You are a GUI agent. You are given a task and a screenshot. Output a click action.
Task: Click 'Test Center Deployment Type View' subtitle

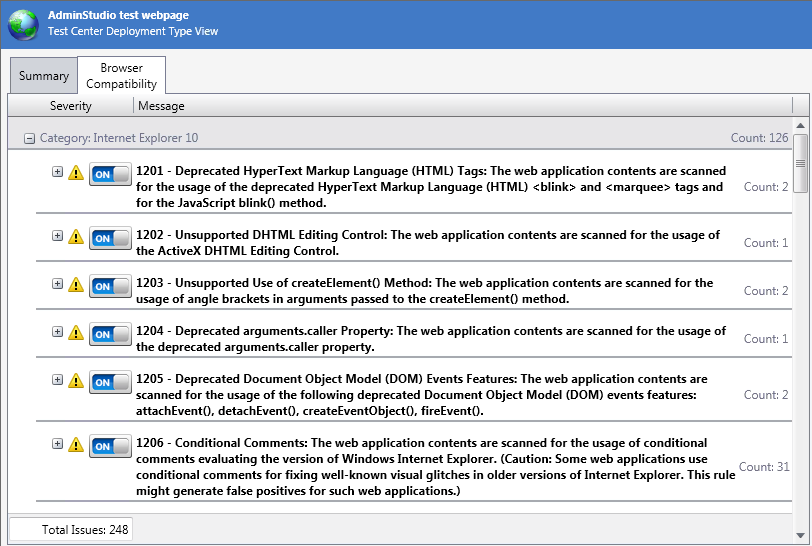pos(133,32)
